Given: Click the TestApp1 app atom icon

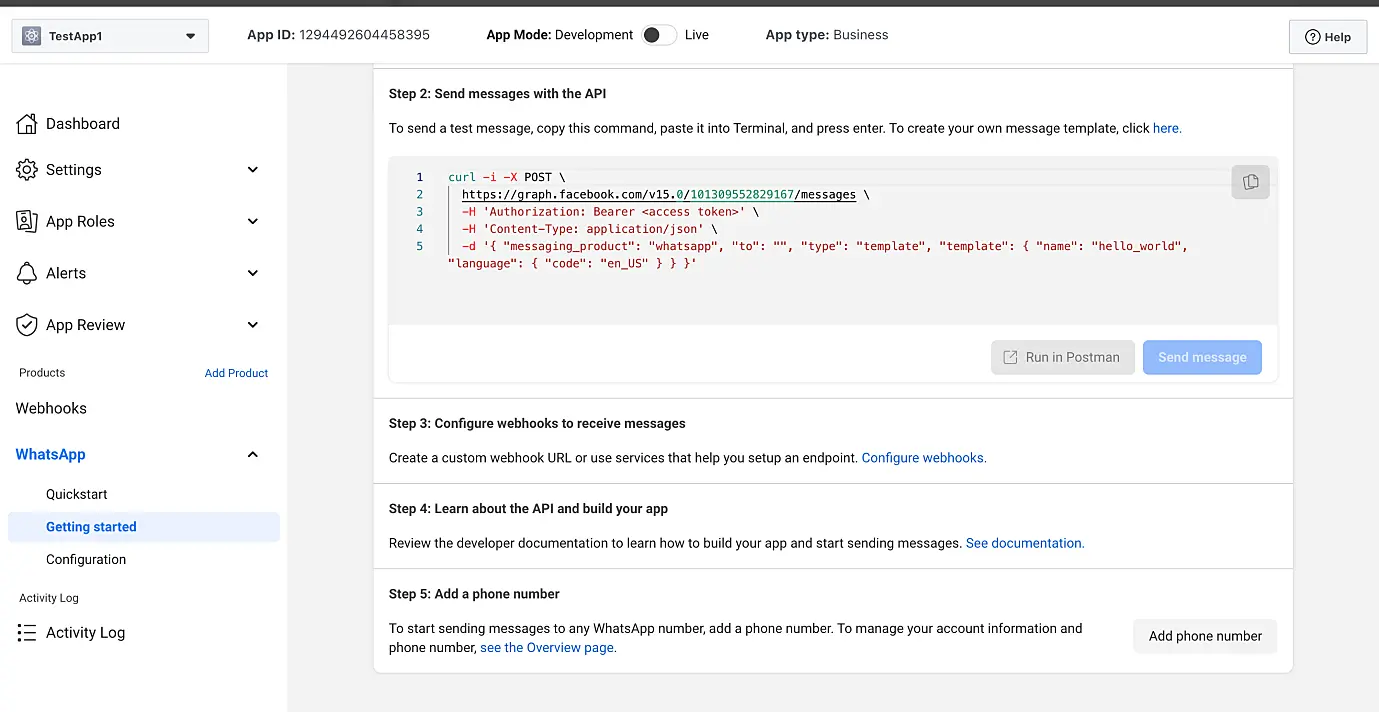Looking at the screenshot, I should click(31, 36).
